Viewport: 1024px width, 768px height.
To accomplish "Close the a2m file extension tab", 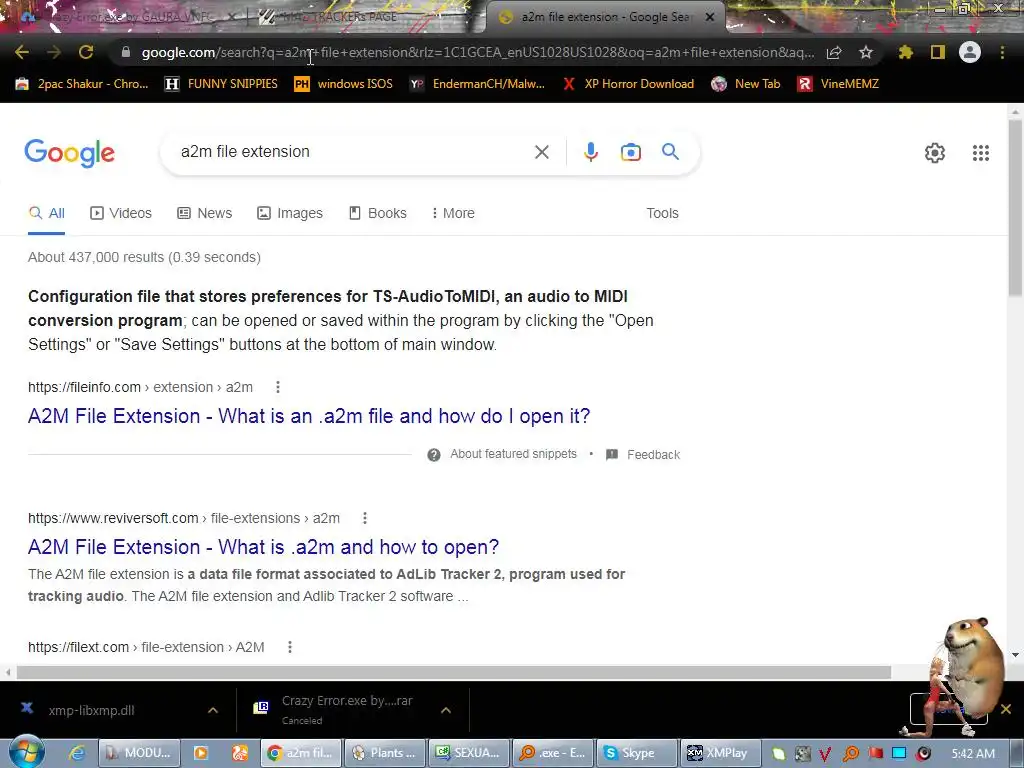I will click(x=710, y=17).
